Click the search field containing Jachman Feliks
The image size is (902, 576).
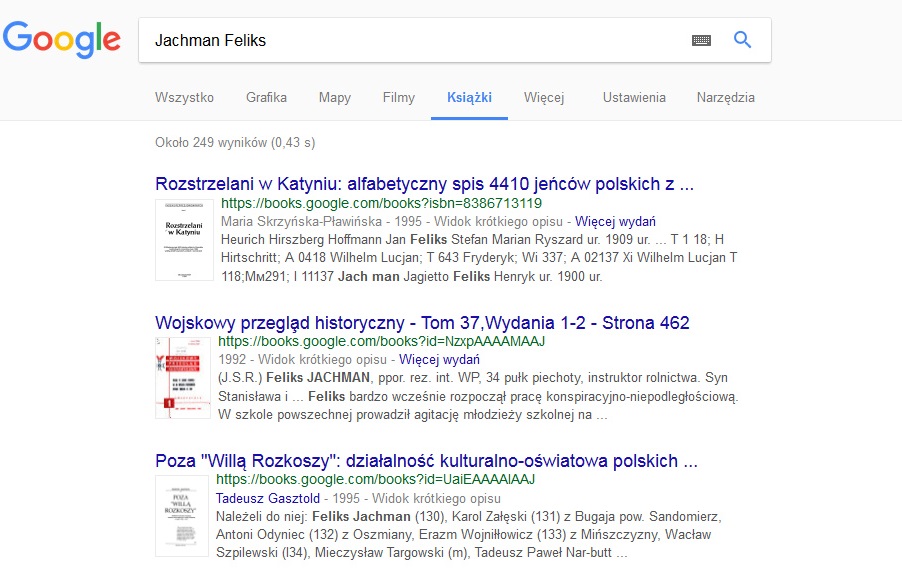(x=410, y=41)
